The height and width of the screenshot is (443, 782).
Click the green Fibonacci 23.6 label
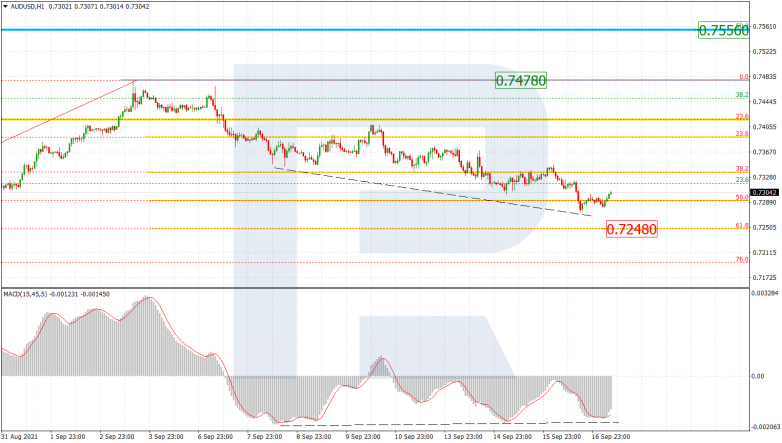point(742,180)
